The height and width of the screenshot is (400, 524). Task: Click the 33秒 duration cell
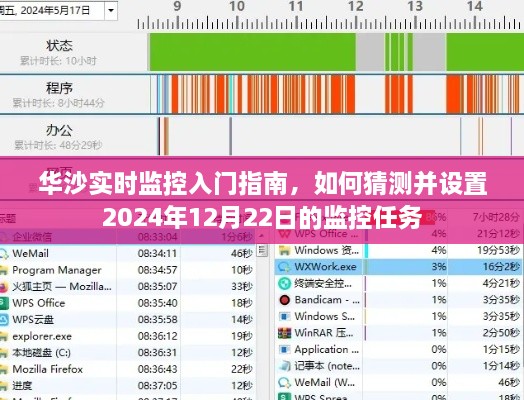242,286
